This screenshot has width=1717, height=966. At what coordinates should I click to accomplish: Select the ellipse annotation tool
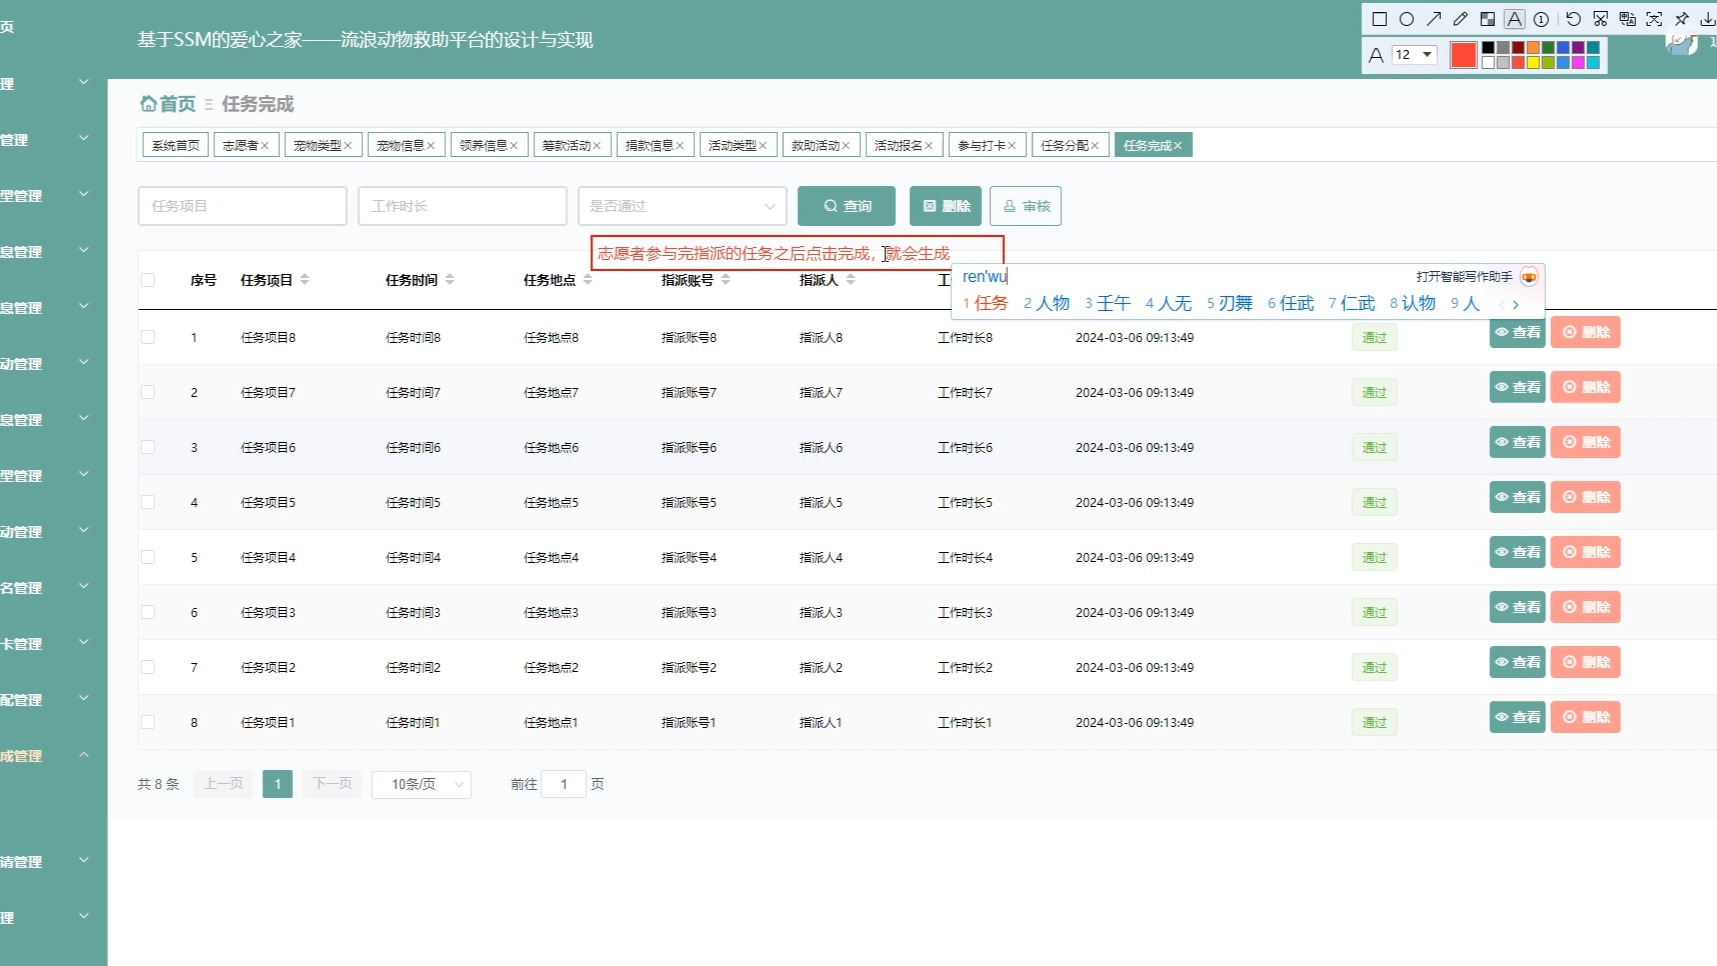pos(1407,19)
